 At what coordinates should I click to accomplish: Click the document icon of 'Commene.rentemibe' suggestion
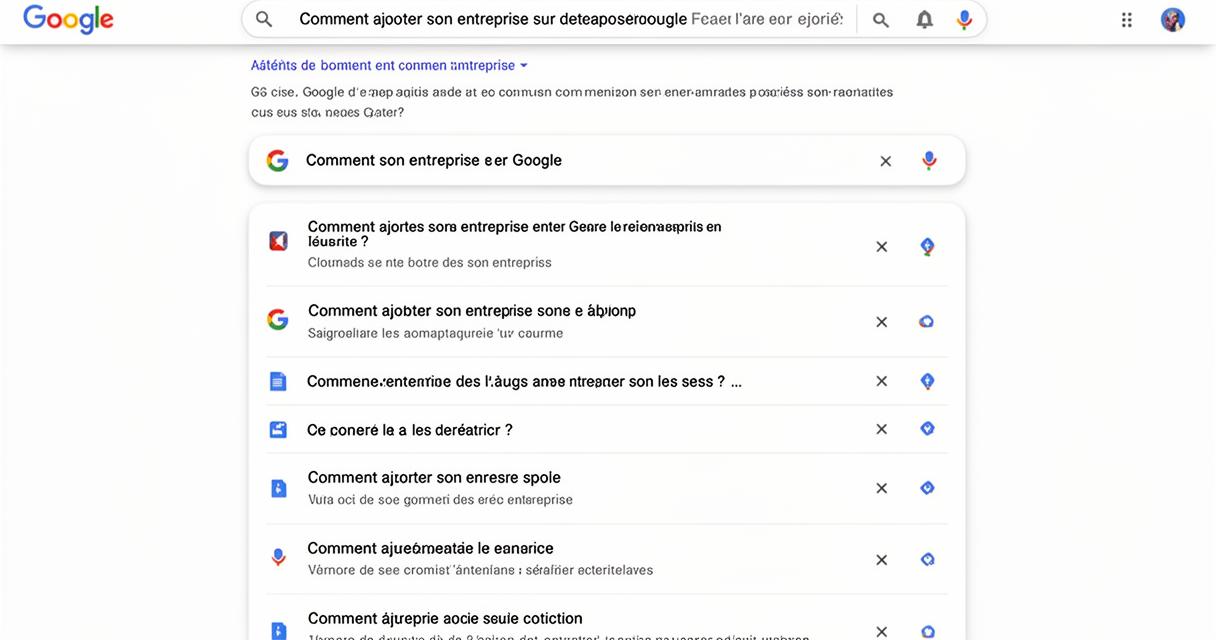[x=278, y=381]
